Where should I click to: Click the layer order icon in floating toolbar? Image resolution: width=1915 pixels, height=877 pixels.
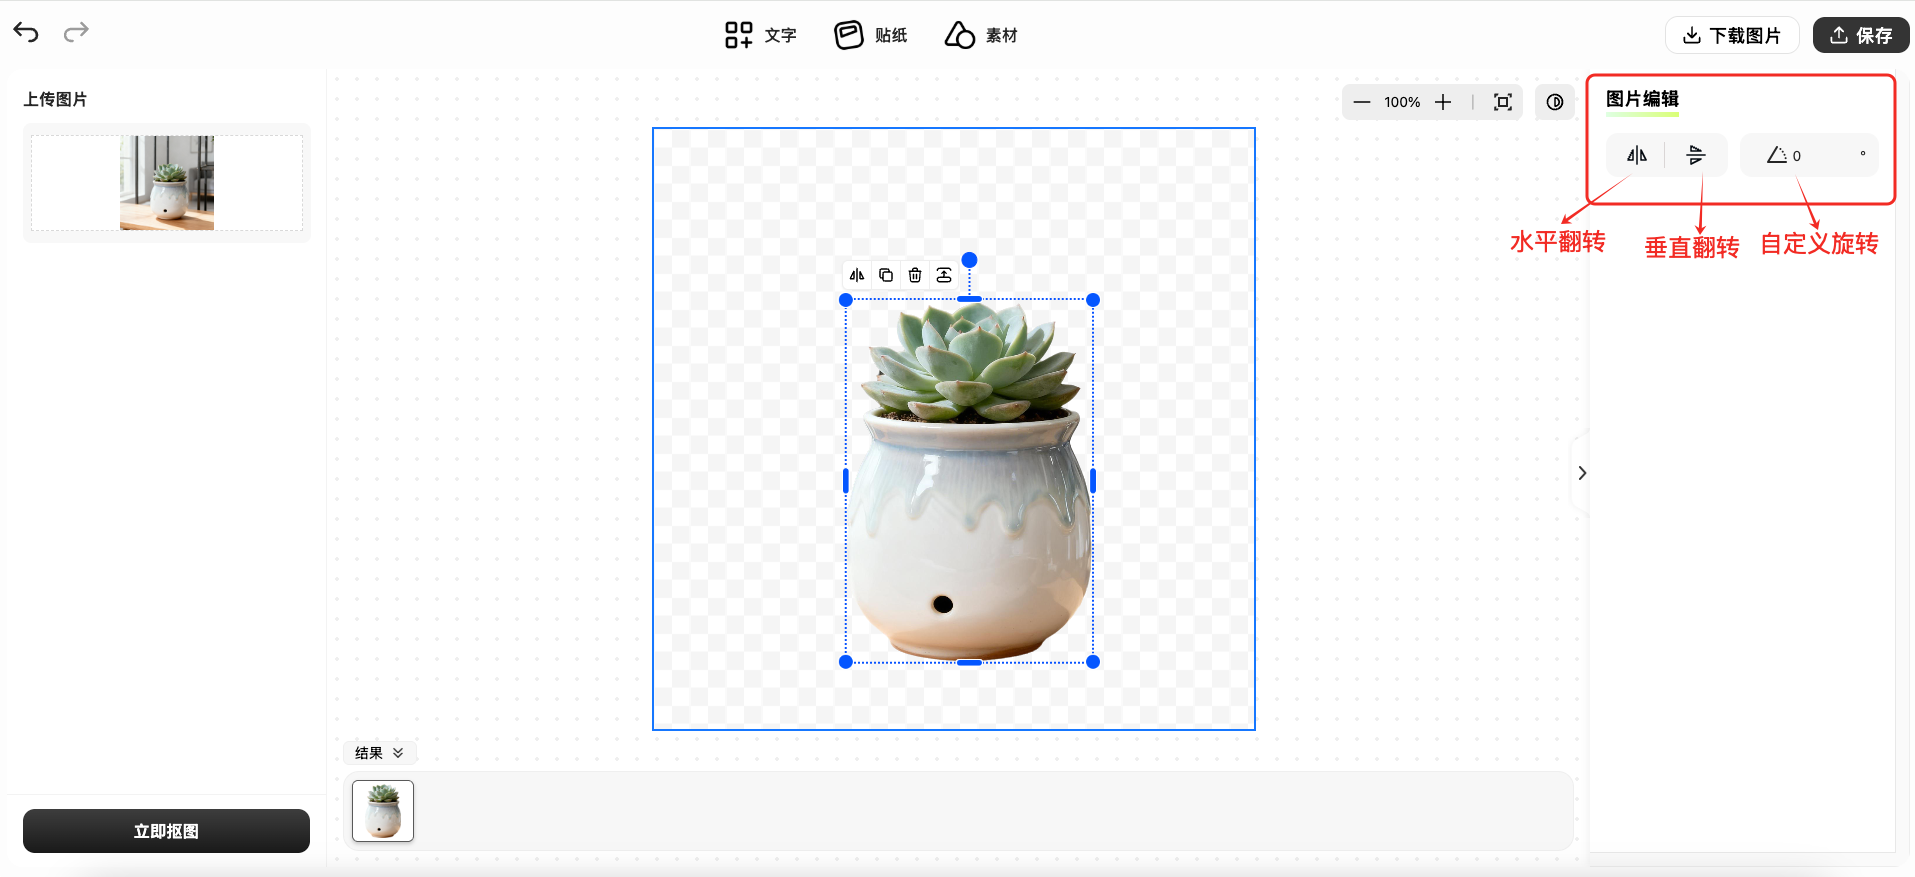pos(944,275)
